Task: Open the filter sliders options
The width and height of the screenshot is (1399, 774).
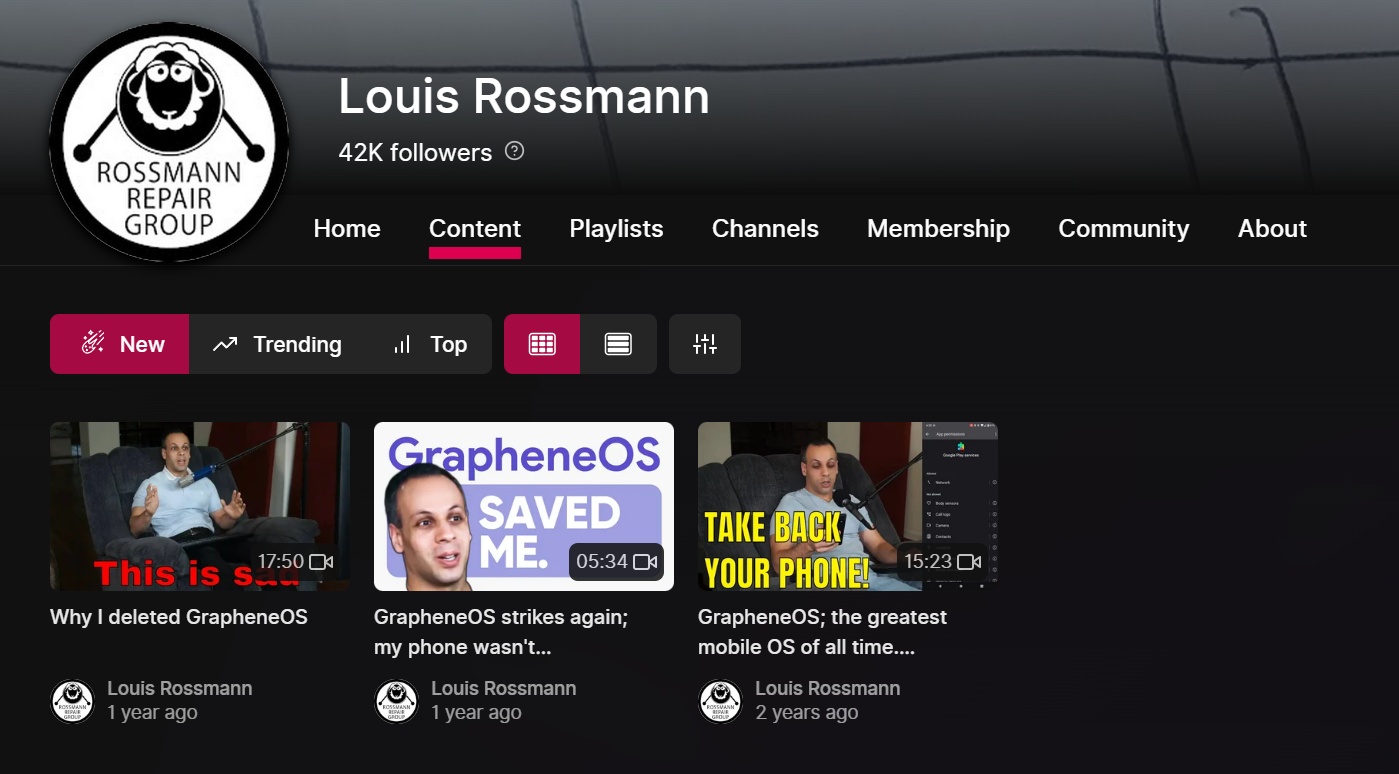Action: tap(705, 344)
